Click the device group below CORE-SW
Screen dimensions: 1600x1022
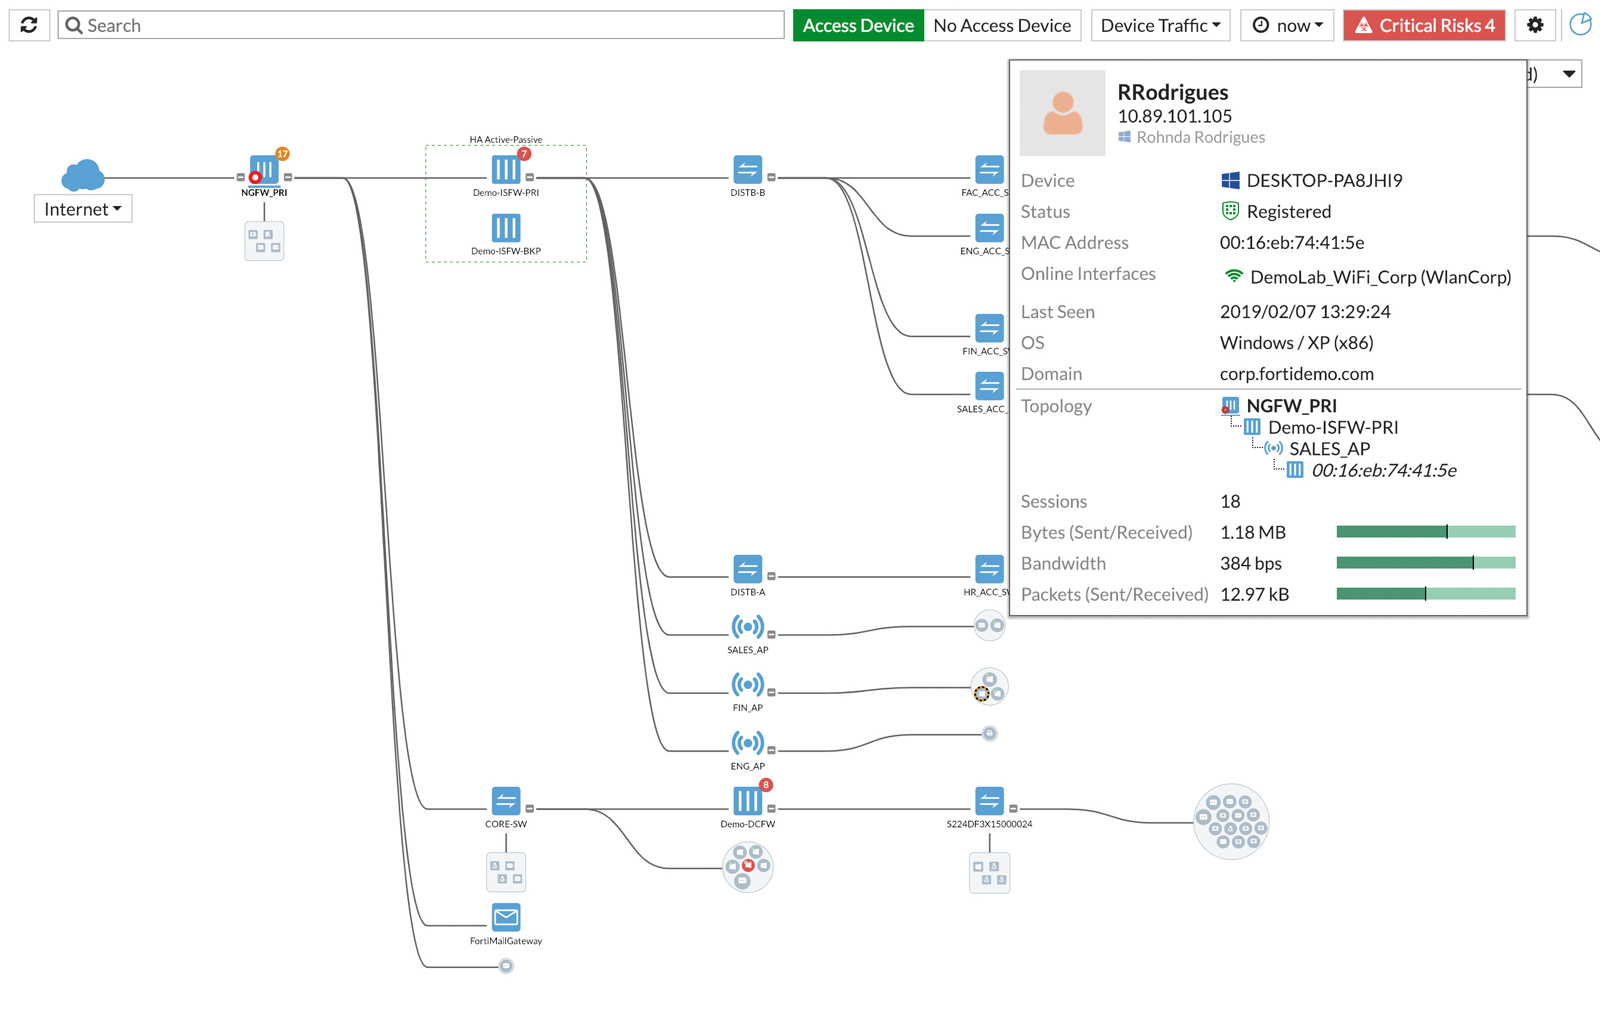[506, 872]
